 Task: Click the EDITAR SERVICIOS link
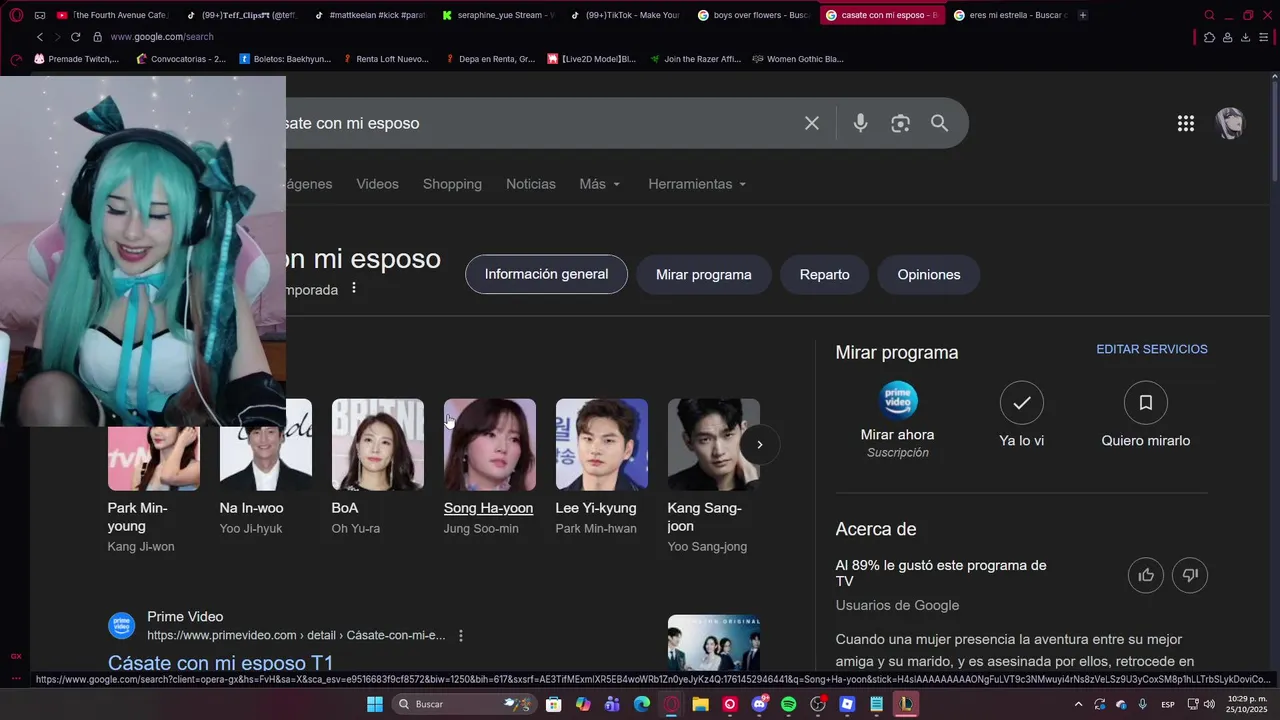[x=1152, y=349]
